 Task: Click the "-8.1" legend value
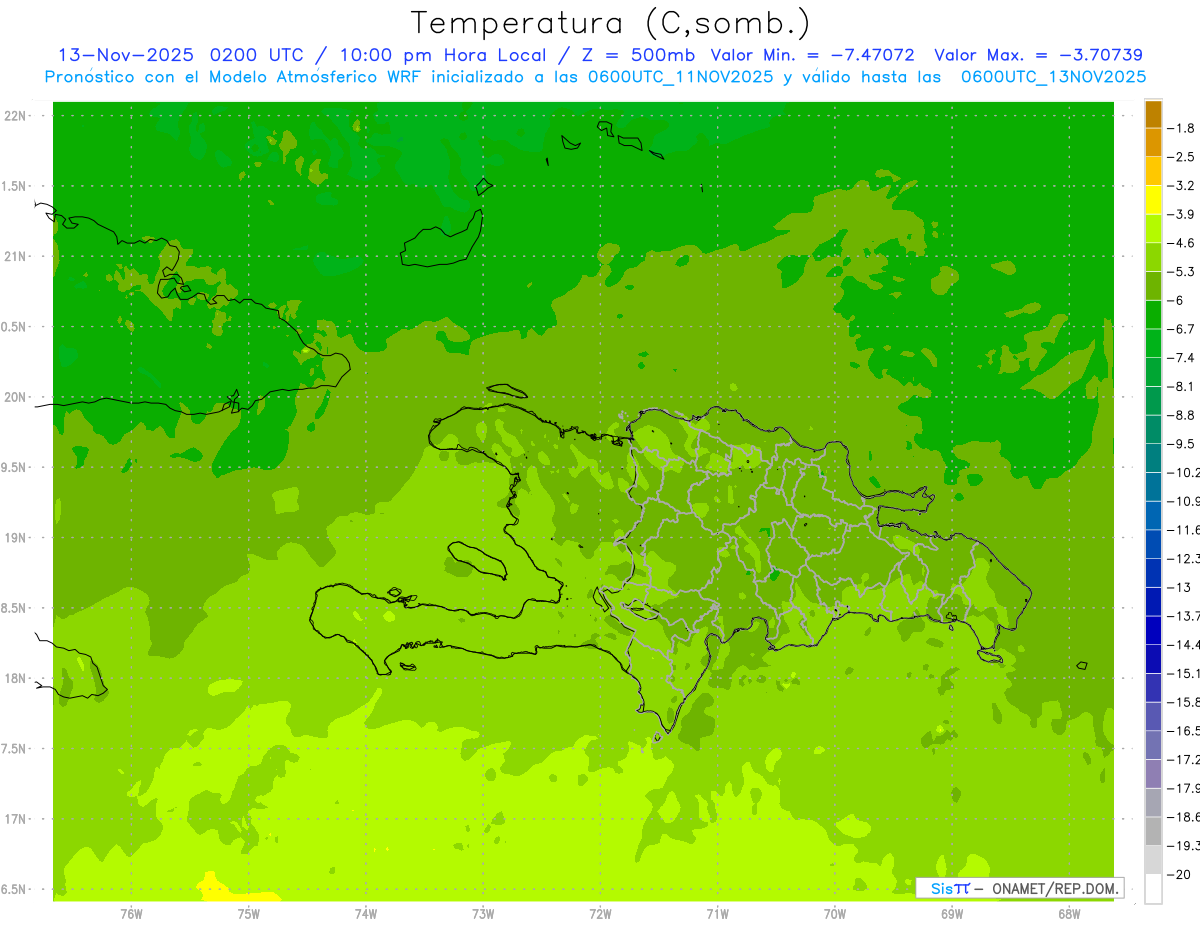tap(1180, 386)
